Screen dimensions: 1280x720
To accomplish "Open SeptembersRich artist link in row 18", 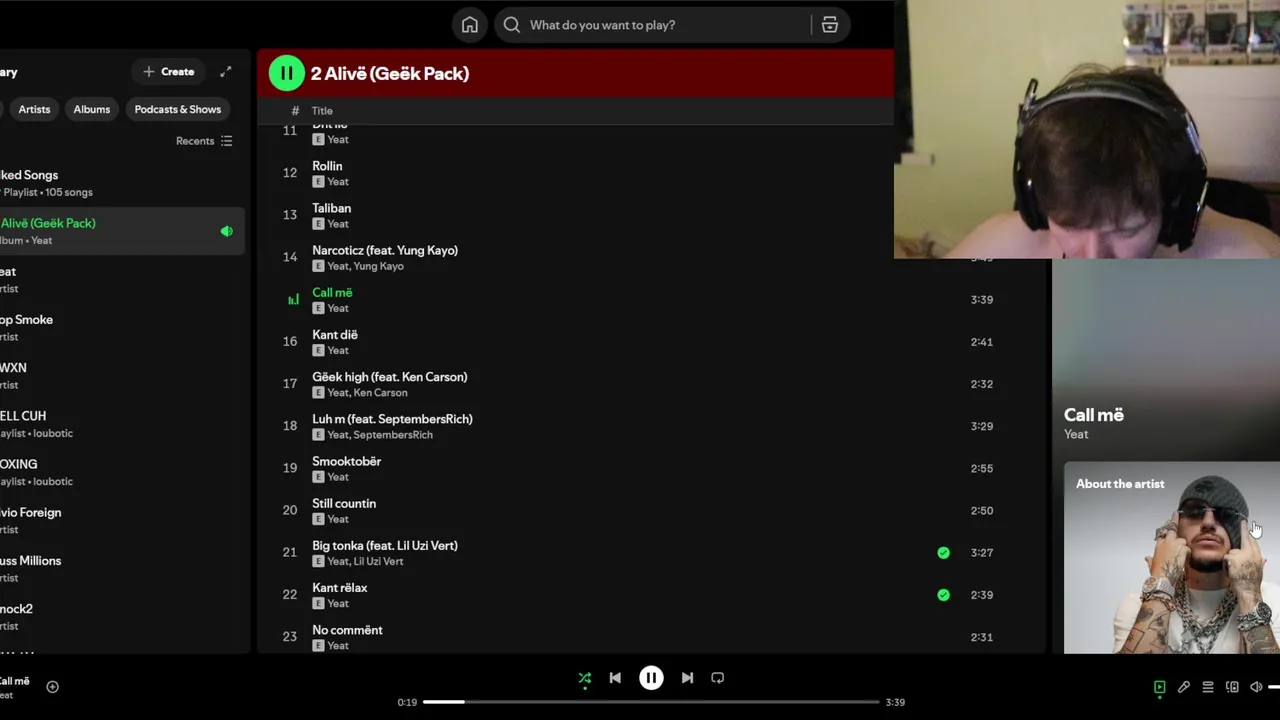I will [394, 435].
